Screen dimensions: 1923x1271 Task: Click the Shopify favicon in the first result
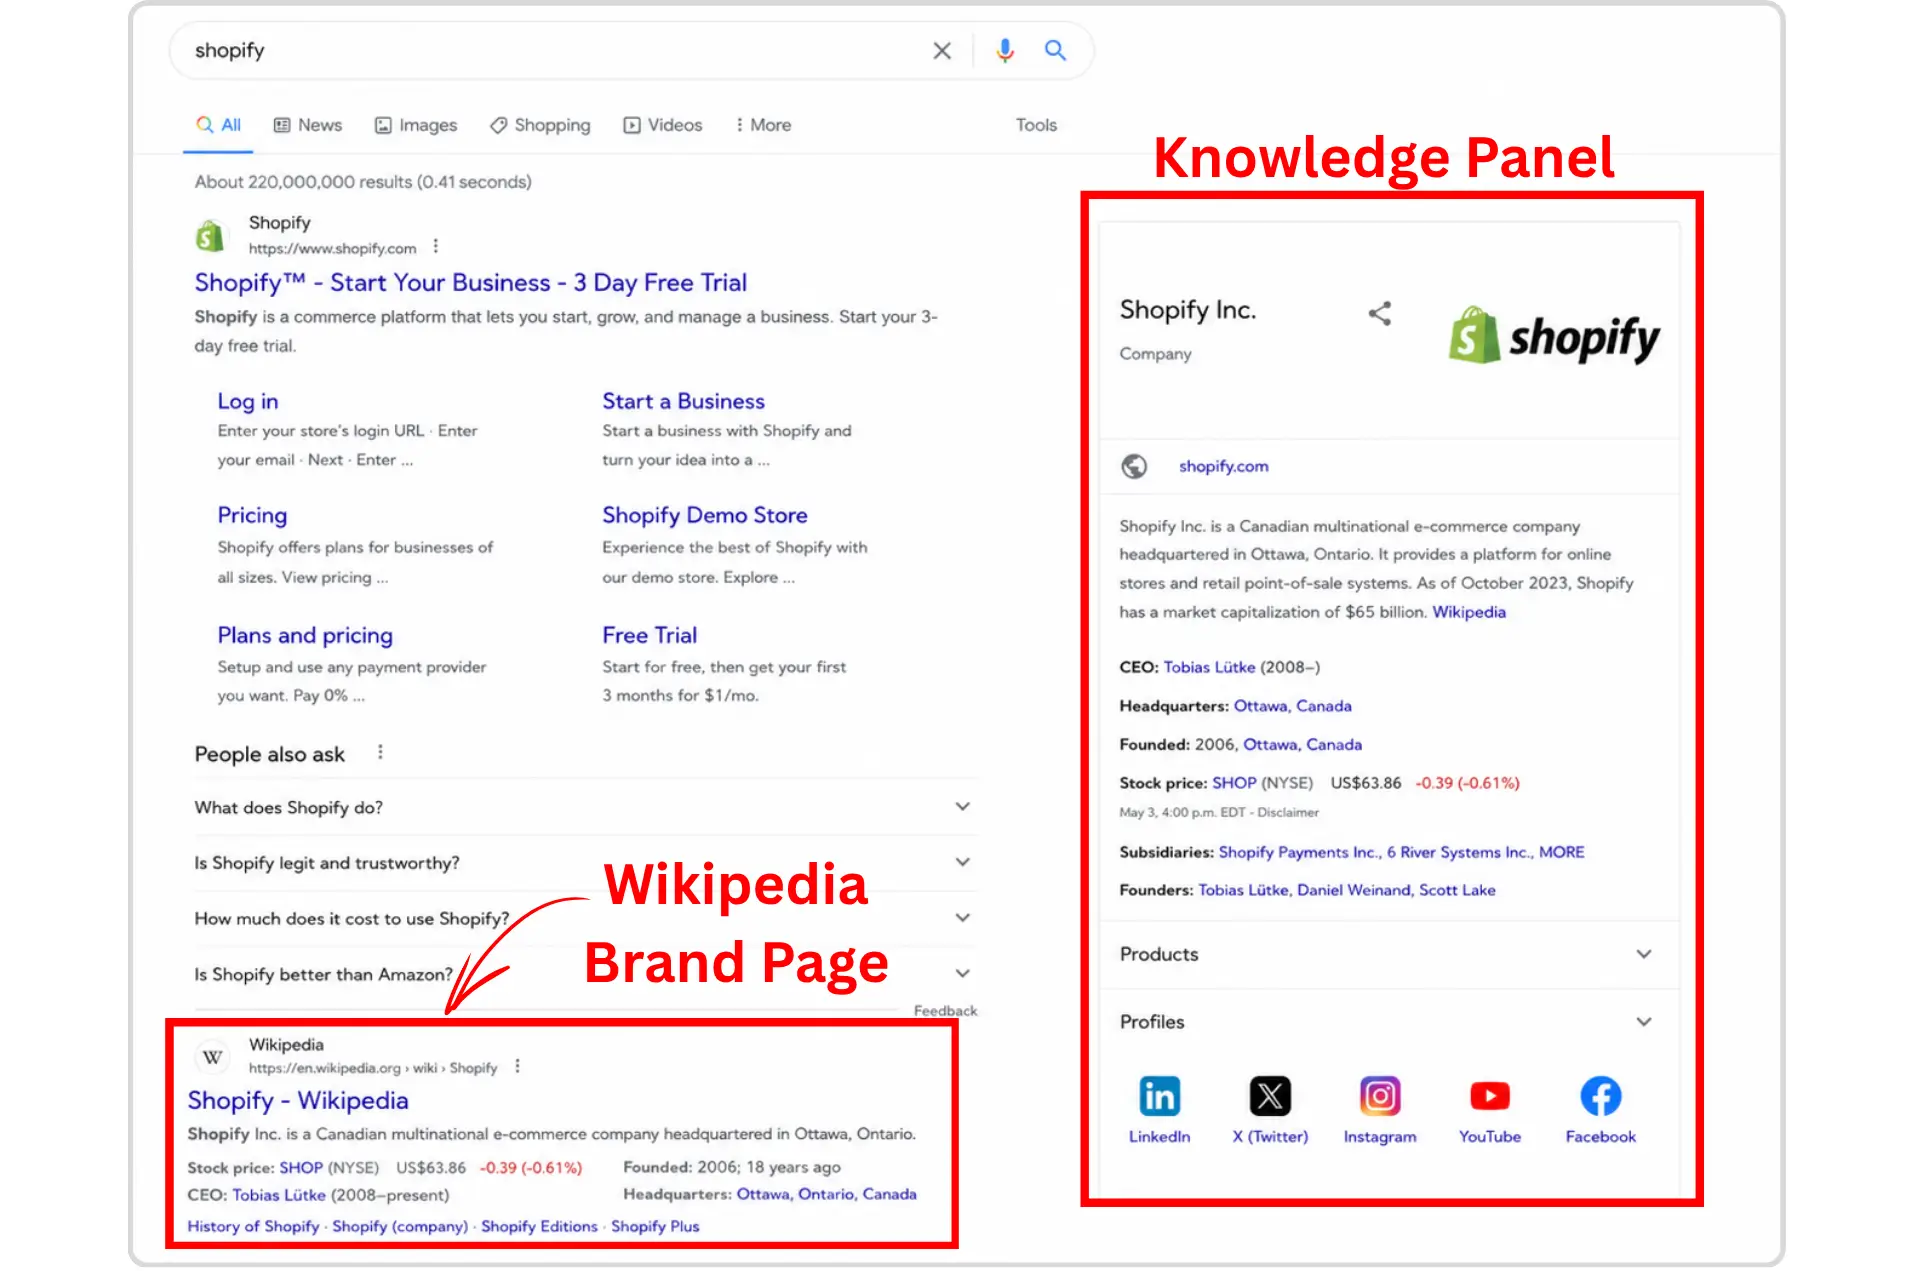[x=210, y=236]
